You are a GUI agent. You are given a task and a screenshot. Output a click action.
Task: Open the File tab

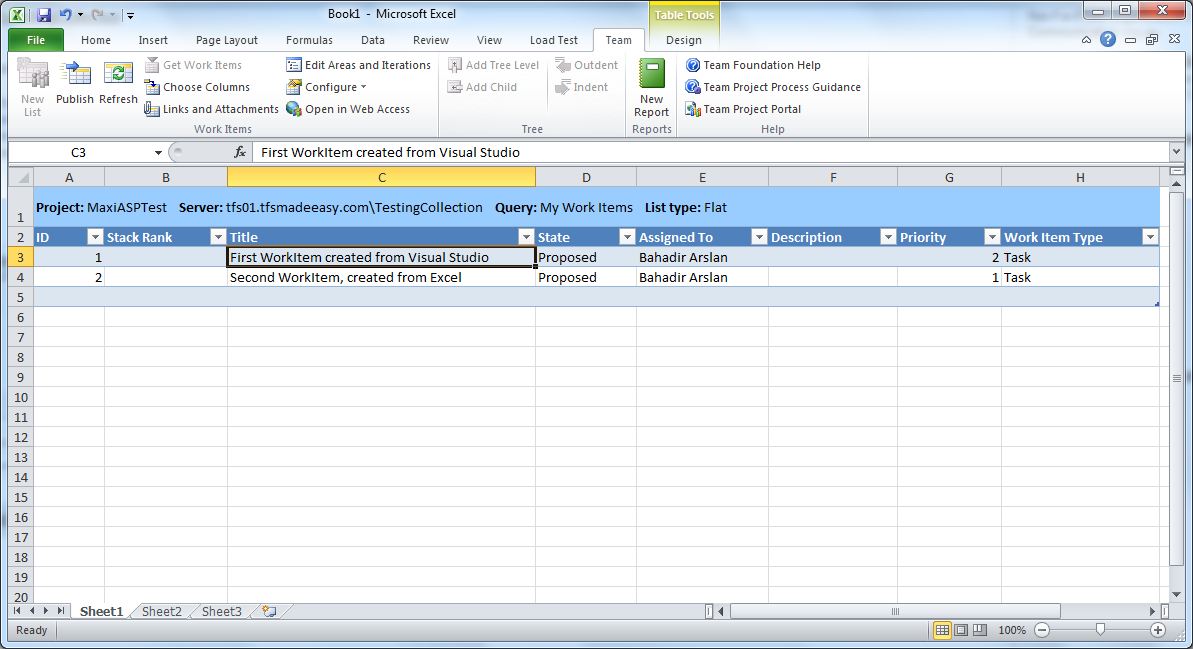[x=36, y=40]
